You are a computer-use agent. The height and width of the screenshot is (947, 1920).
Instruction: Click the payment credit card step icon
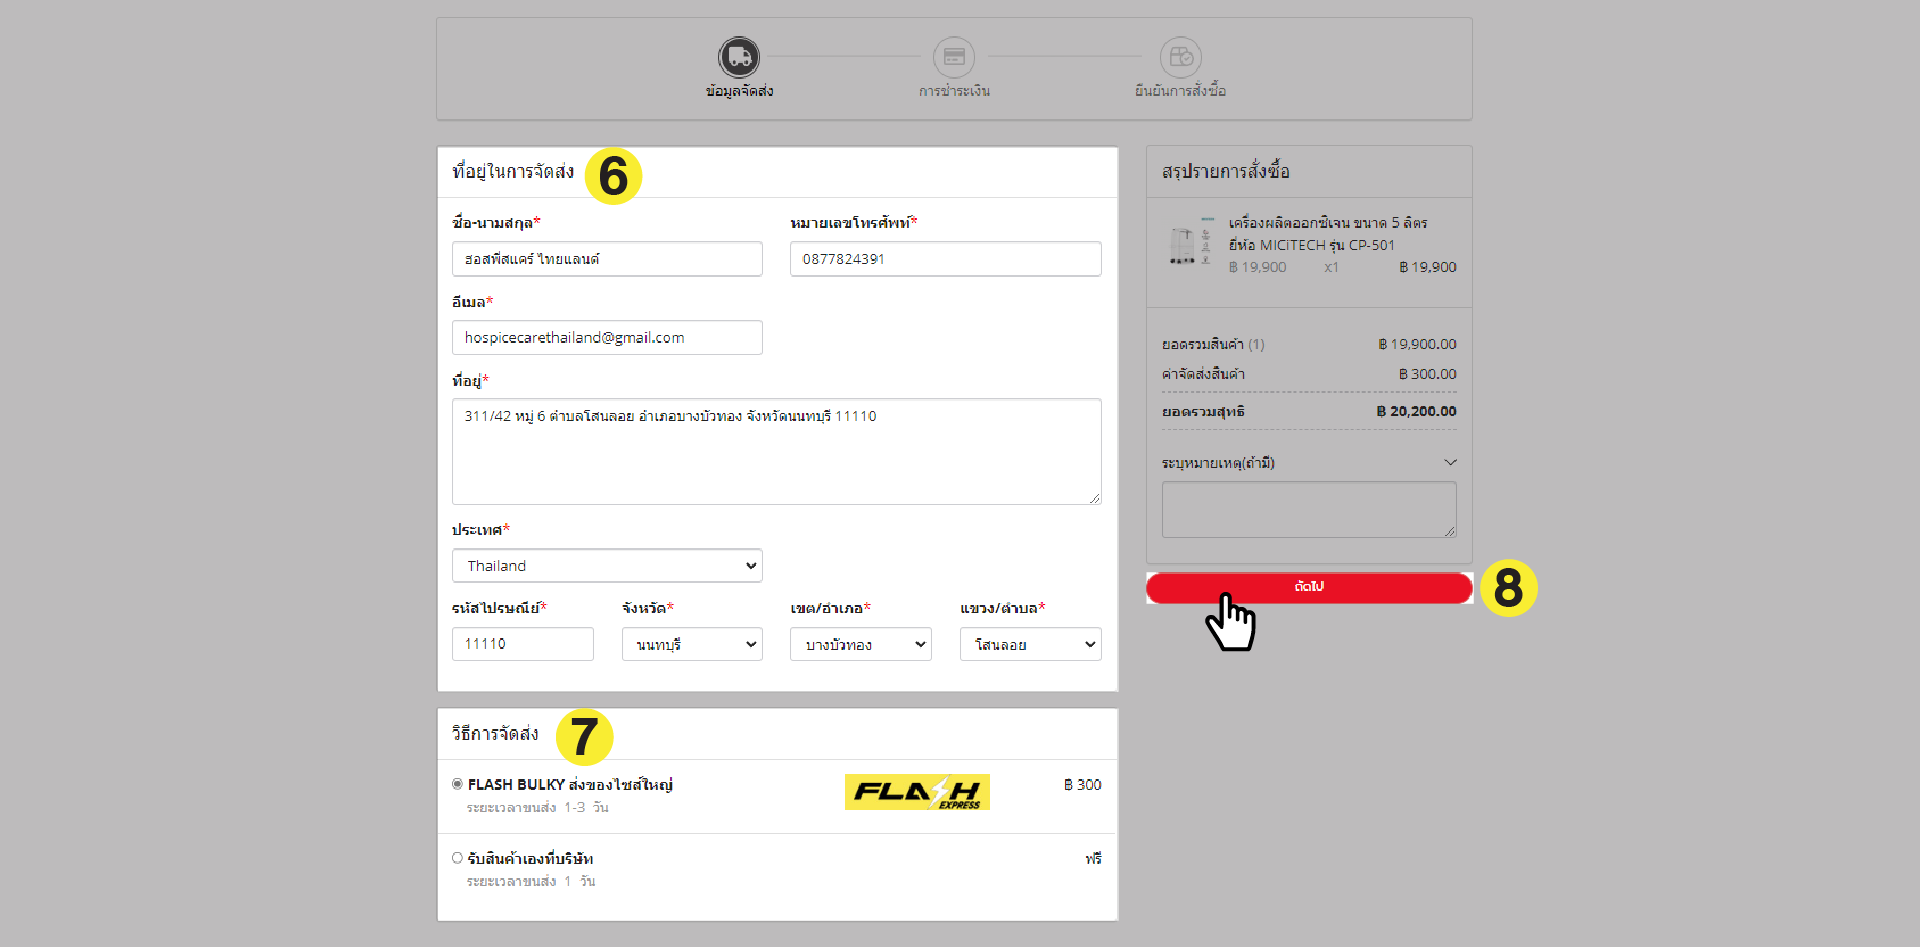pos(954,57)
